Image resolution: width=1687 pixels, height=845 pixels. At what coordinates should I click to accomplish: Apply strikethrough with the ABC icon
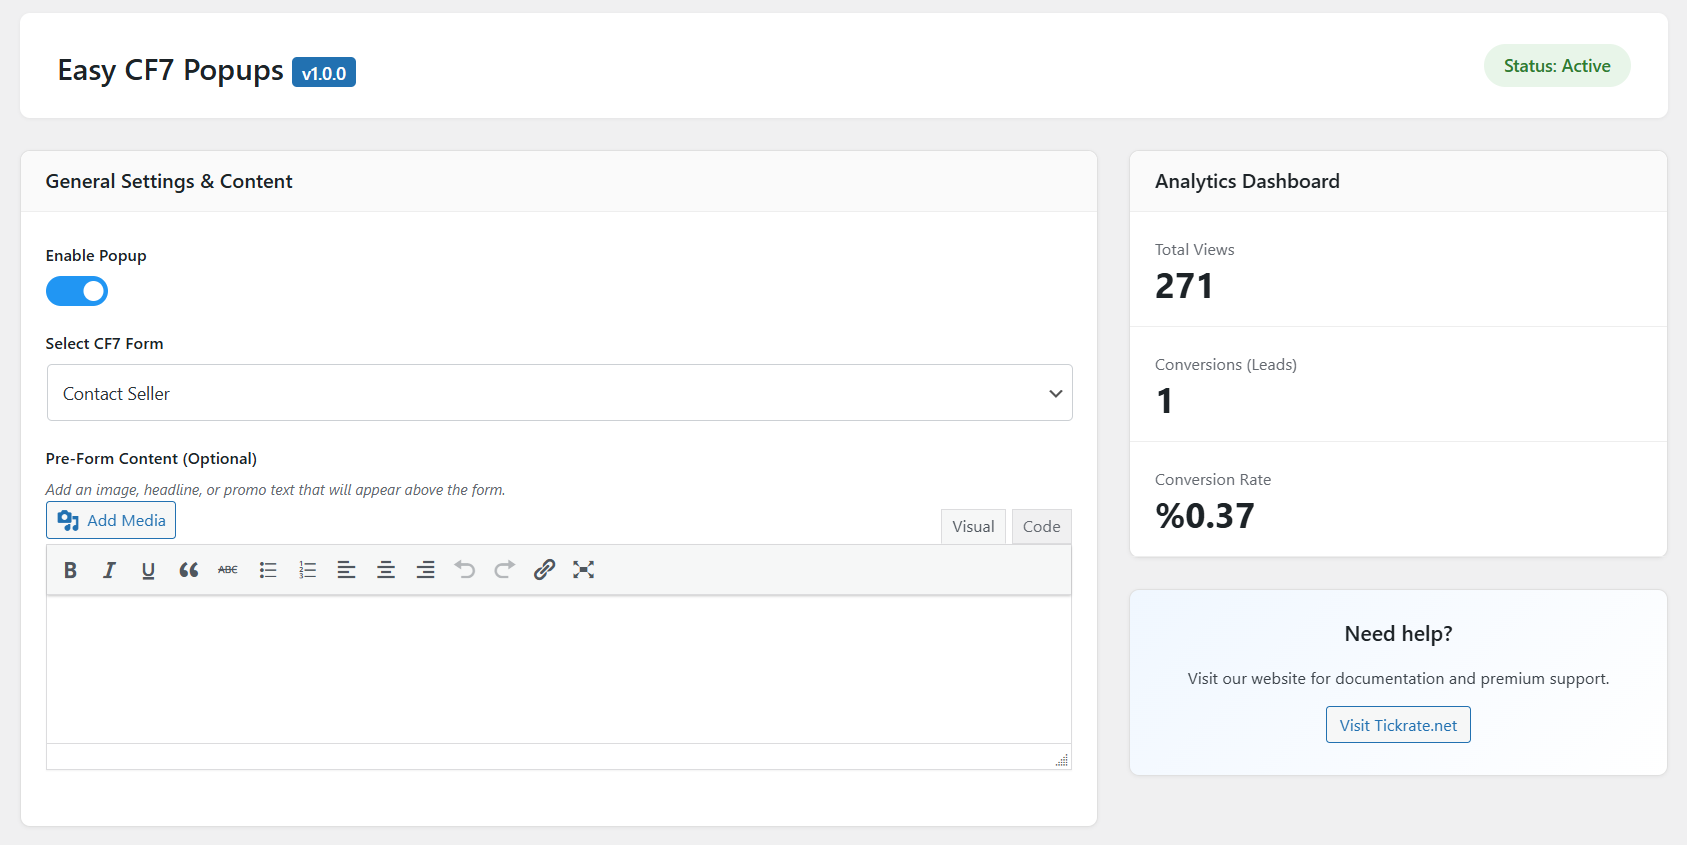point(228,570)
